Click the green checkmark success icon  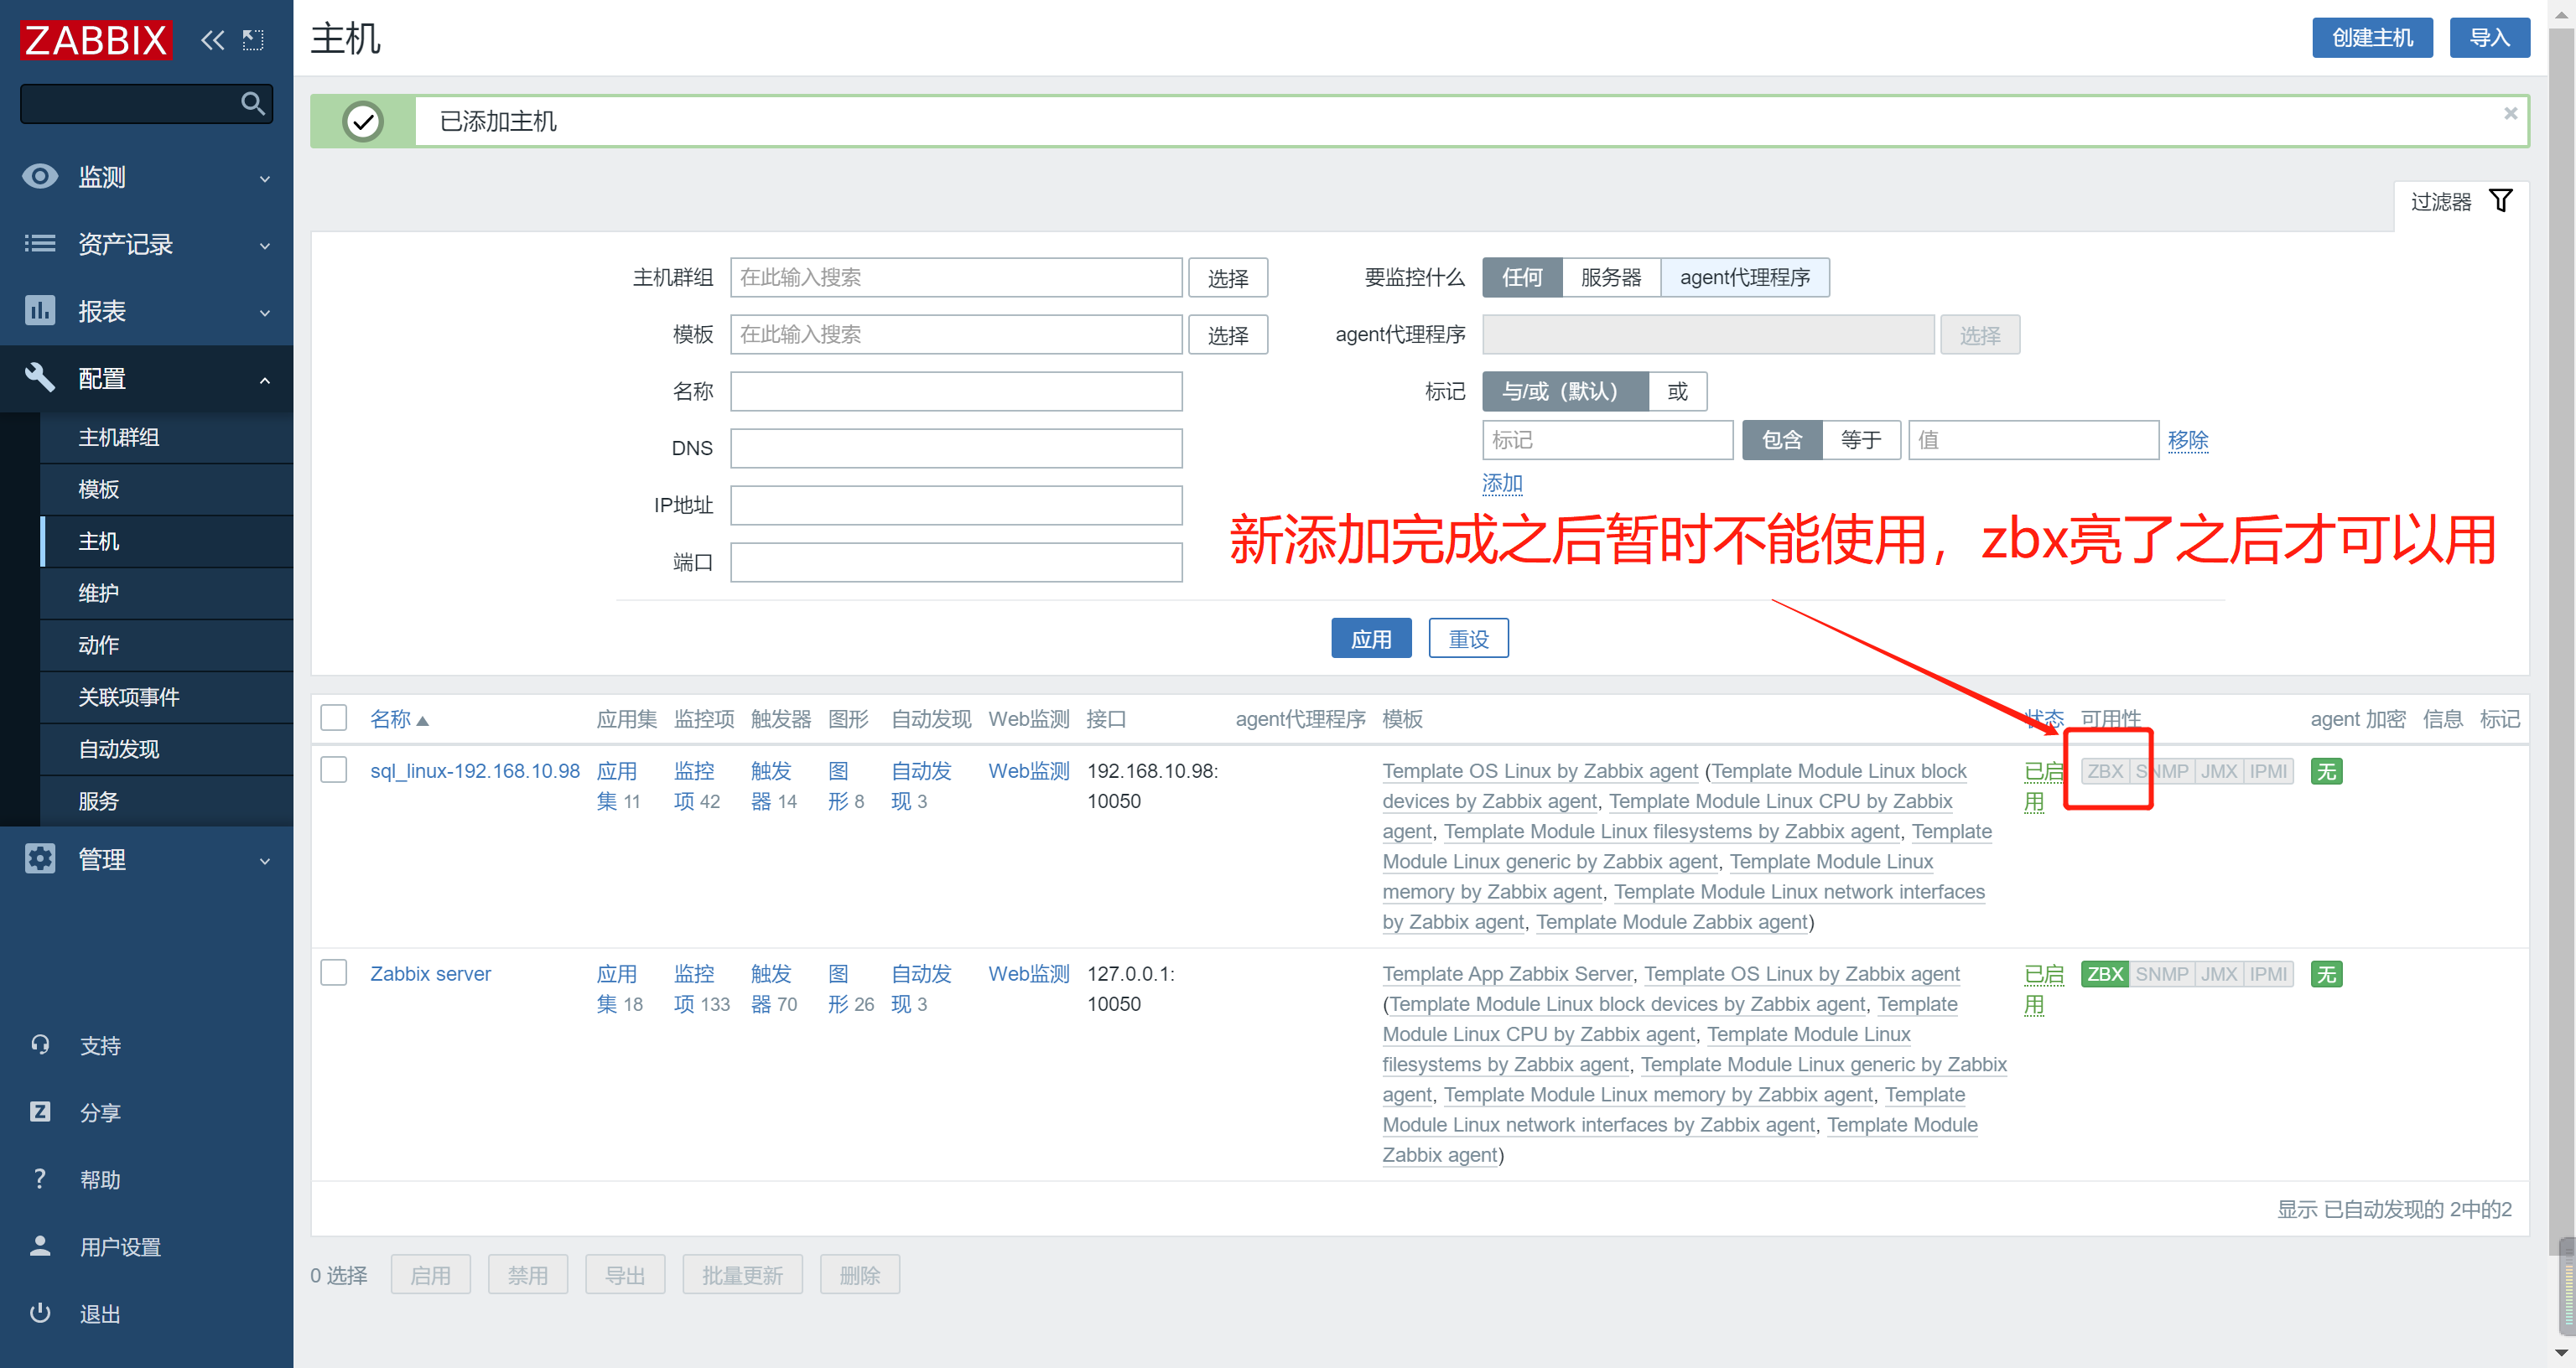(x=363, y=122)
